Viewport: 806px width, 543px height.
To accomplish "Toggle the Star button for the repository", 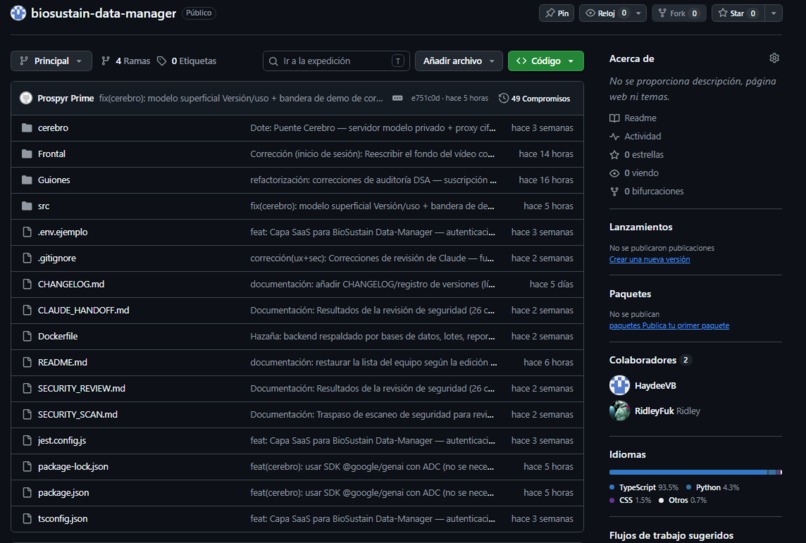I will click(x=738, y=13).
